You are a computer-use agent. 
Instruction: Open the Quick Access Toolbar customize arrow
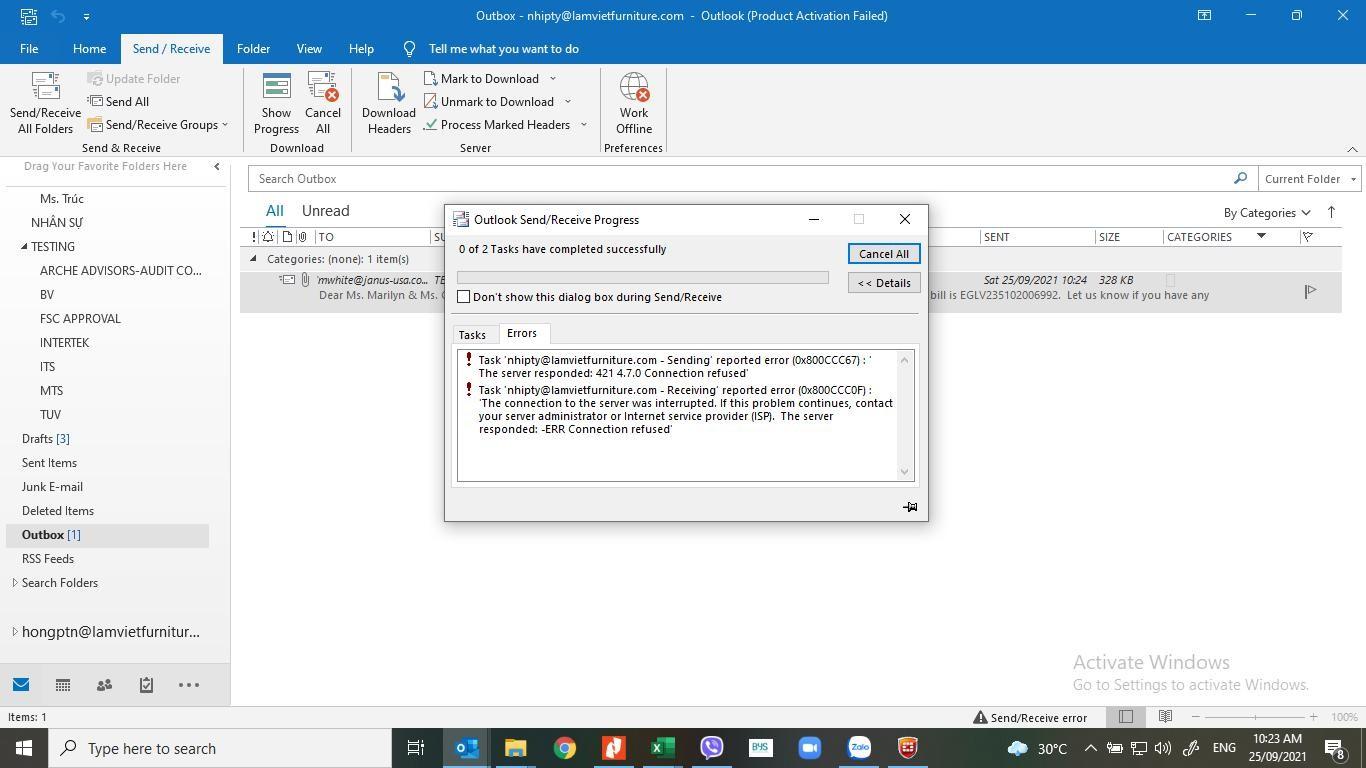(x=86, y=16)
